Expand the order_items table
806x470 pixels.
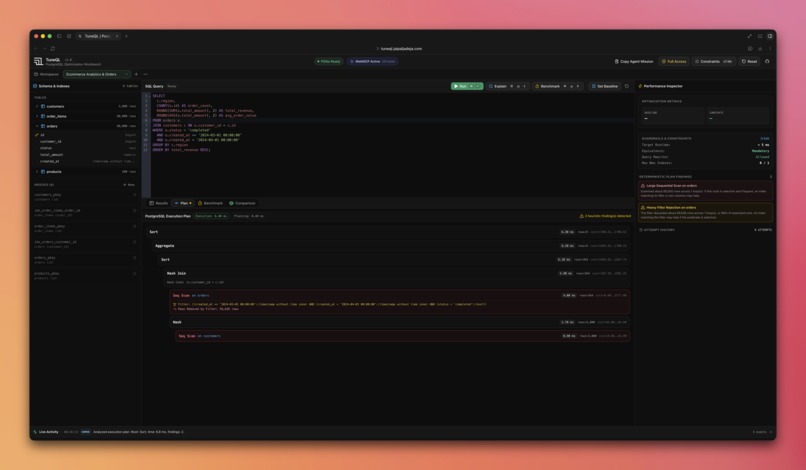pos(85,116)
